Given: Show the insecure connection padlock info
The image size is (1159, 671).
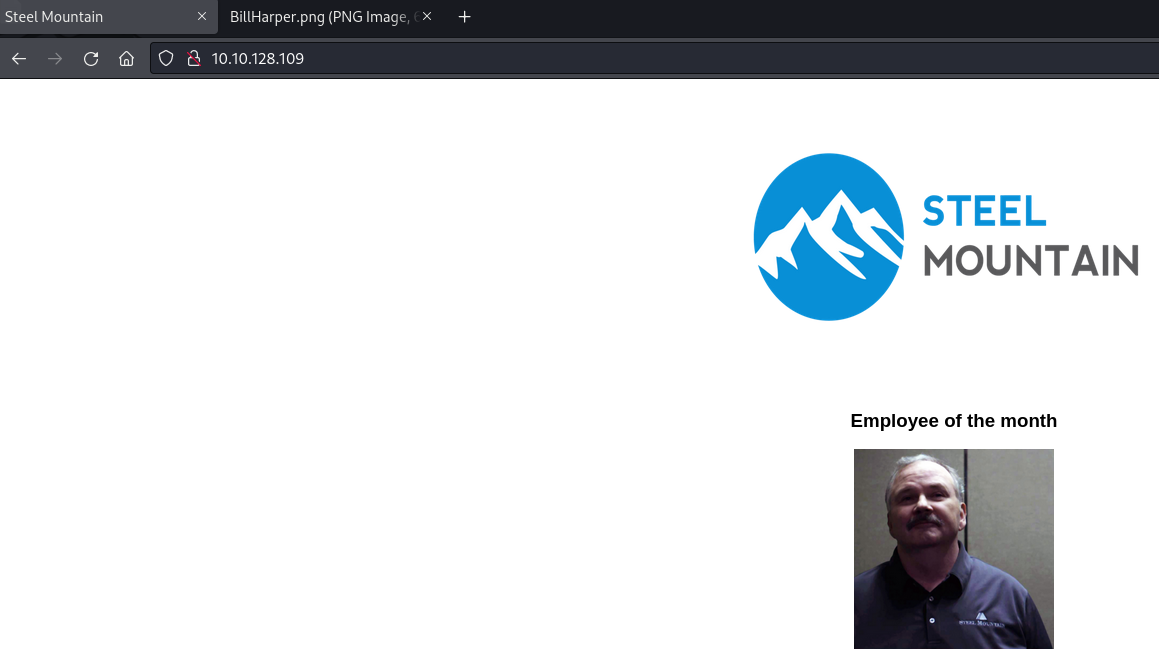Looking at the screenshot, I should [194, 58].
